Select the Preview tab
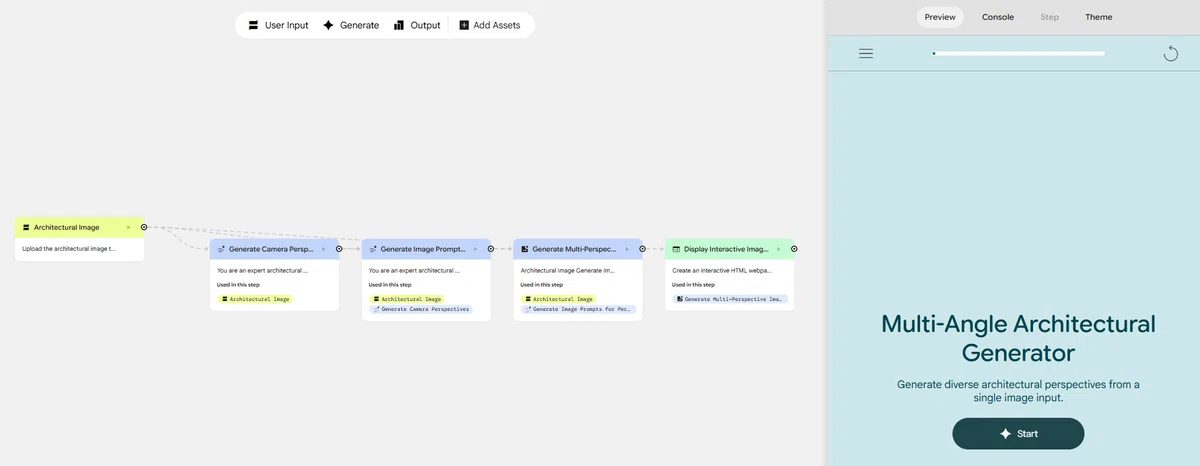The width and height of the screenshot is (1200, 466). (940, 17)
